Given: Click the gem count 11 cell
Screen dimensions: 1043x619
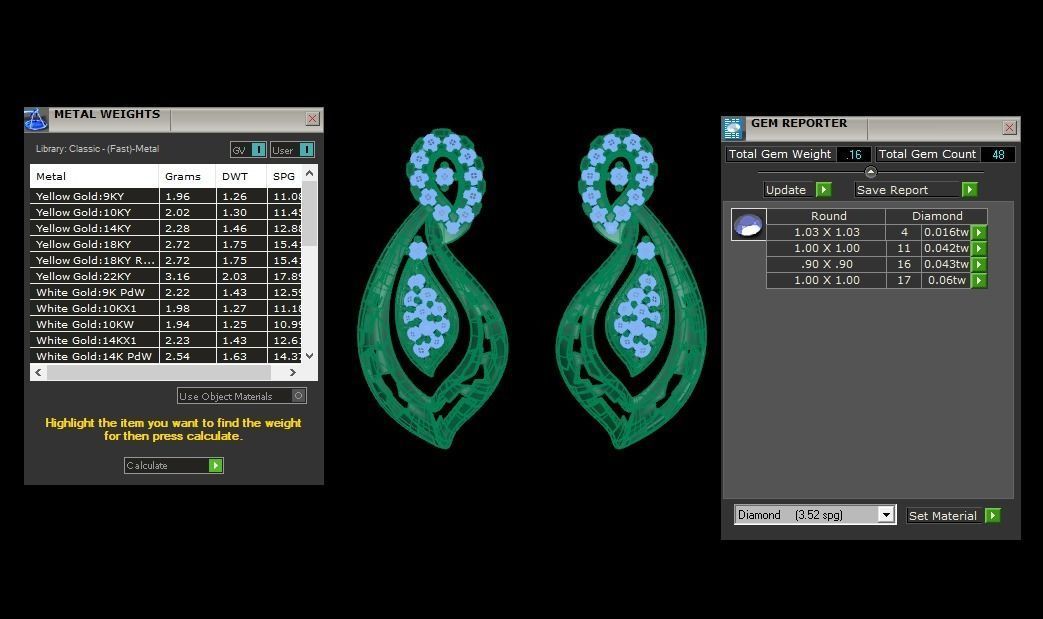Looking at the screenshot, I should tap(903, 248).
